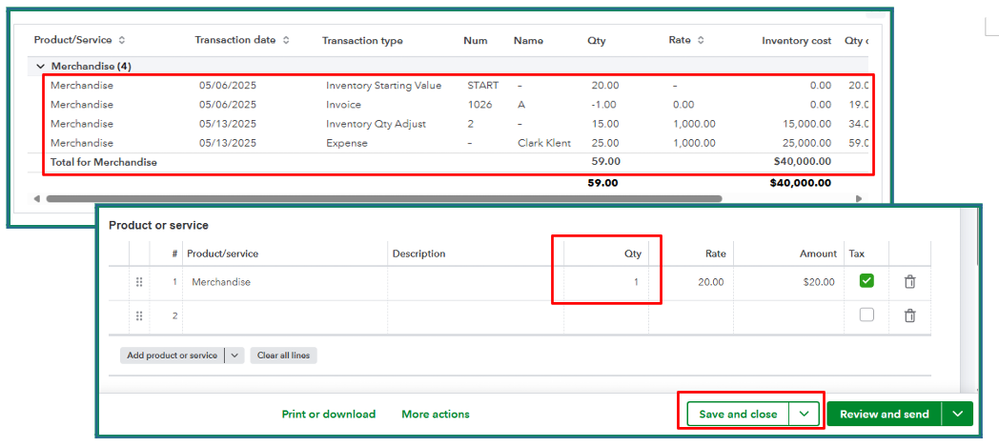Click the Merchandise product field on line 1
The width and height of the screenshot is (999, 446).
tap(285, 282)
